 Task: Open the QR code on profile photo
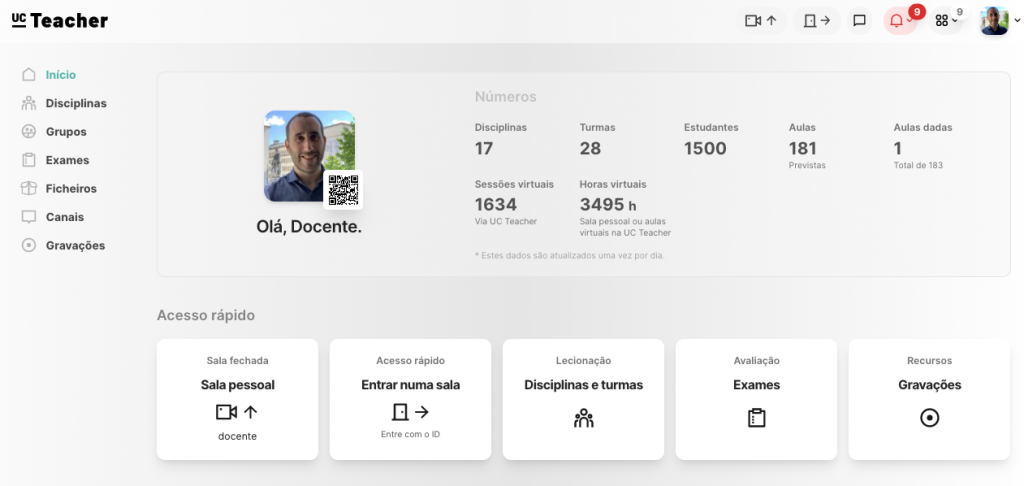343,190
